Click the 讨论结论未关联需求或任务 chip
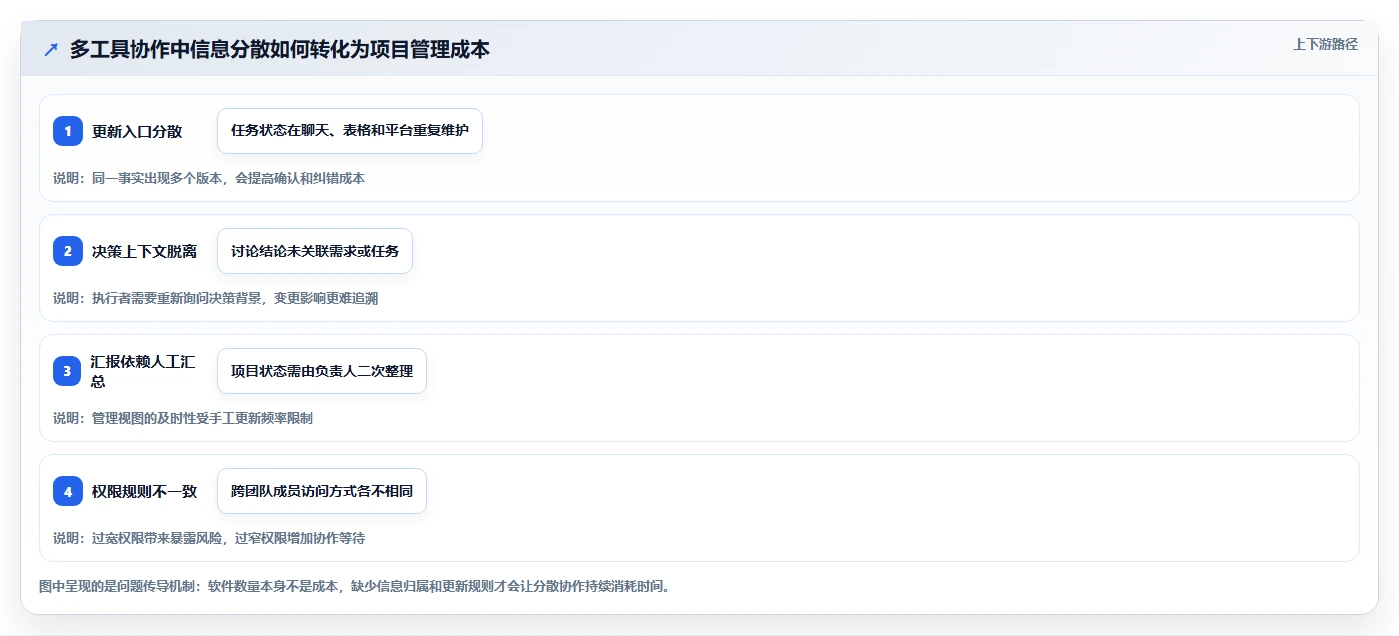The height and width of the screenshot is (636, 1399). [315, 251]
